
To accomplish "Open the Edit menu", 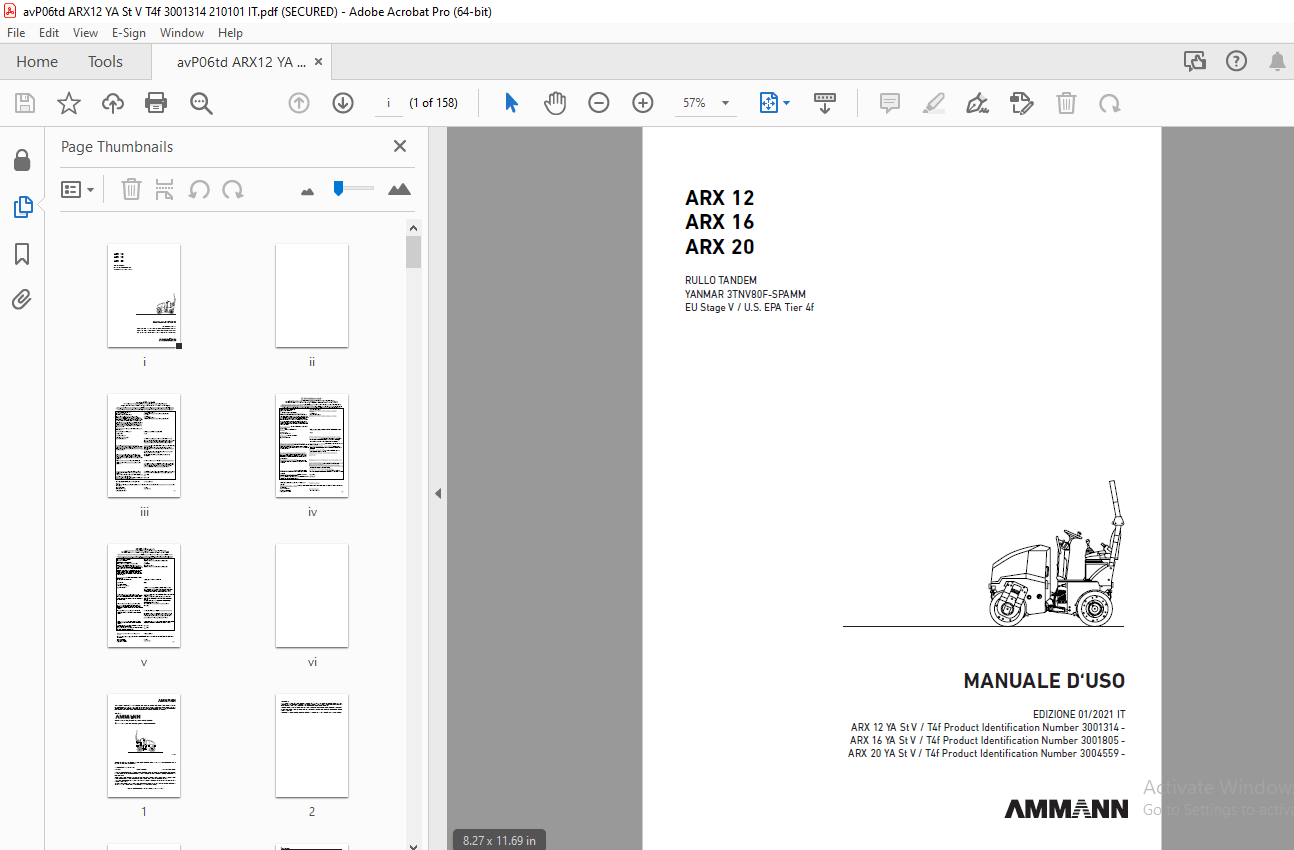I will pos(49,33).
